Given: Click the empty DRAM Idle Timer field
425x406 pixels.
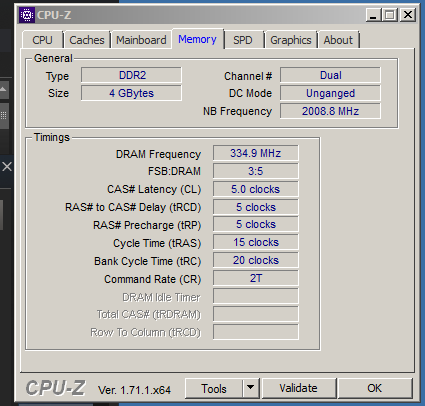Looking at the screenshot, I should 256,296.
